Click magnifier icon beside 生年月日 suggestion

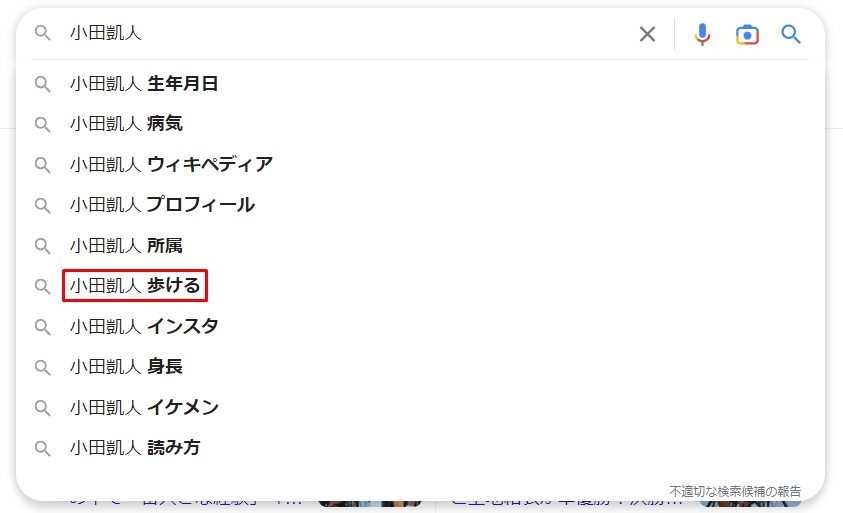point(42,84)
